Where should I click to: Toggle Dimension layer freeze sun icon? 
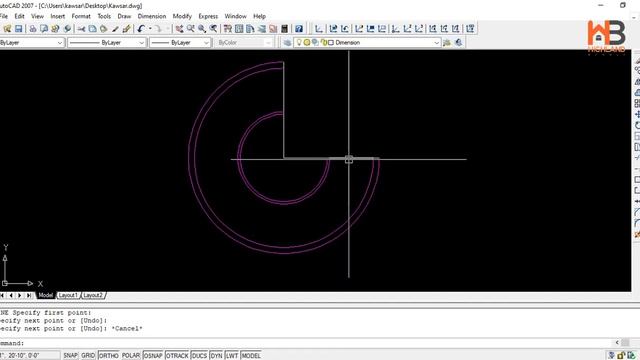click(x=307, y=42)
